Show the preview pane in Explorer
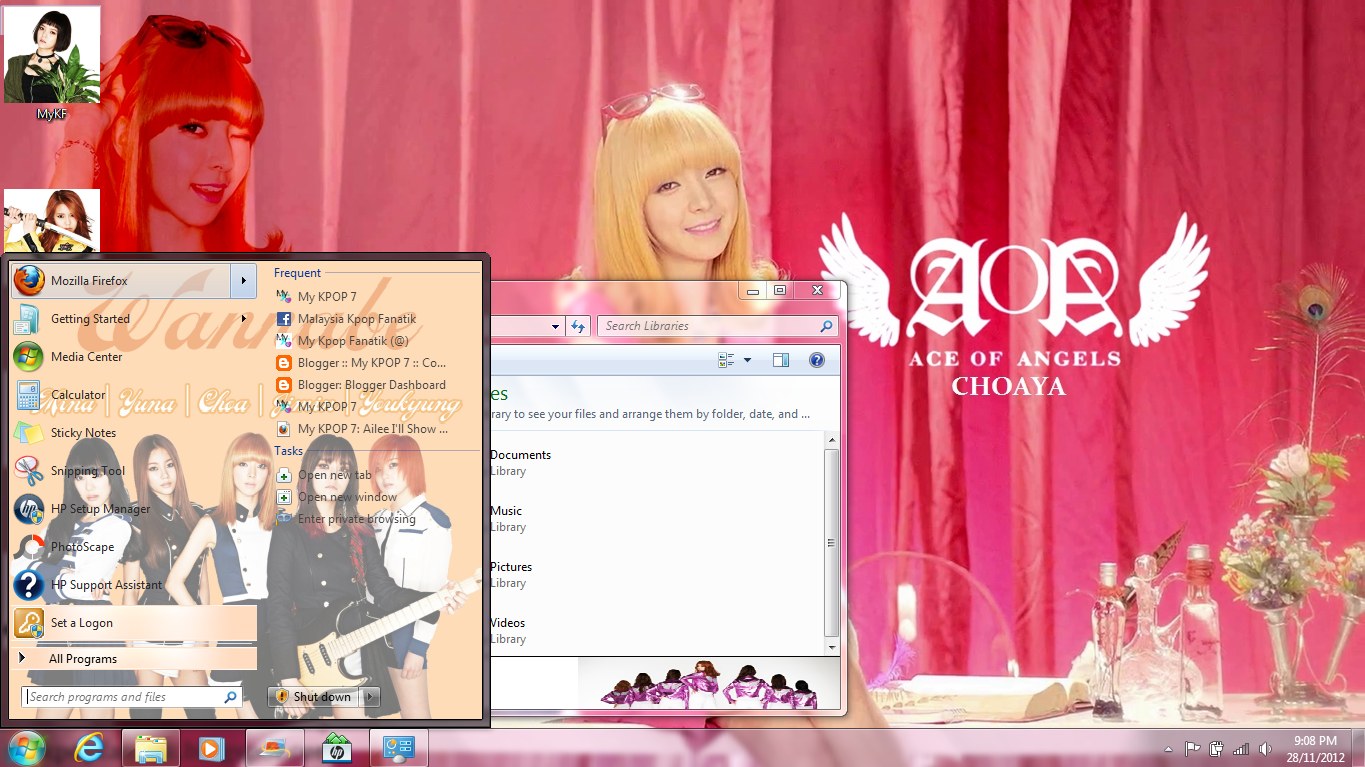 [781, 360]
